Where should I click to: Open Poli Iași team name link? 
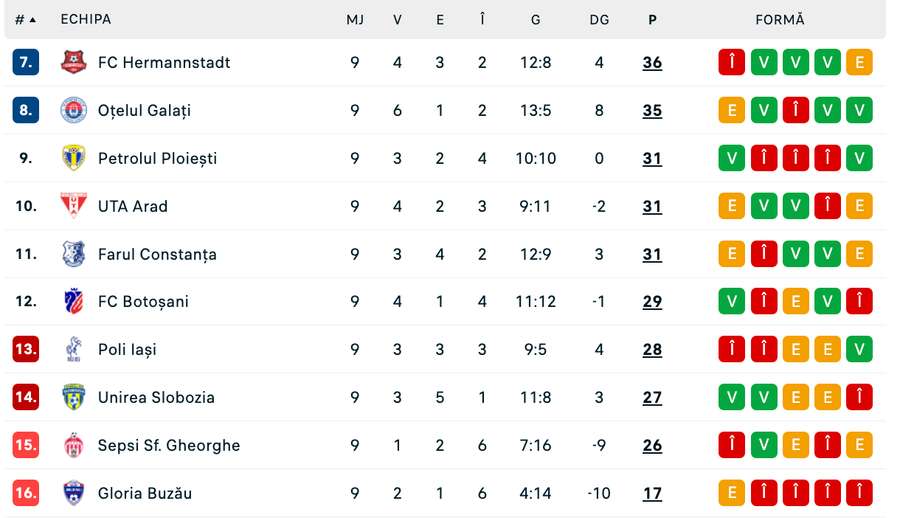[x=127, y=349]
